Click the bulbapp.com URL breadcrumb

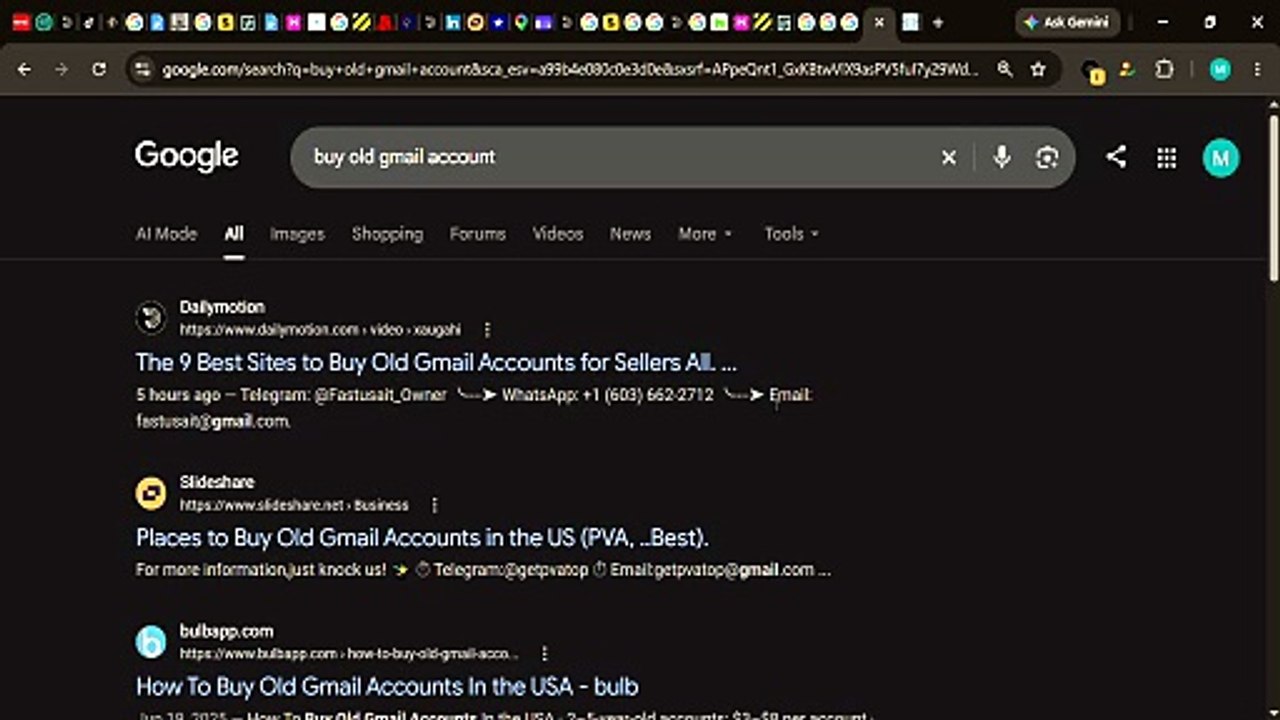[x=349, y=654]
